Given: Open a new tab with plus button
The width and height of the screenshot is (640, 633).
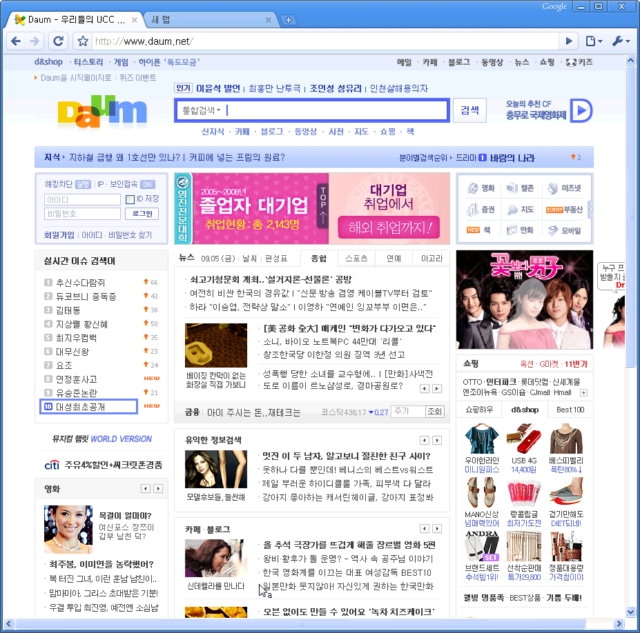Looking at the screenshot, I should [x=288, y=20].
